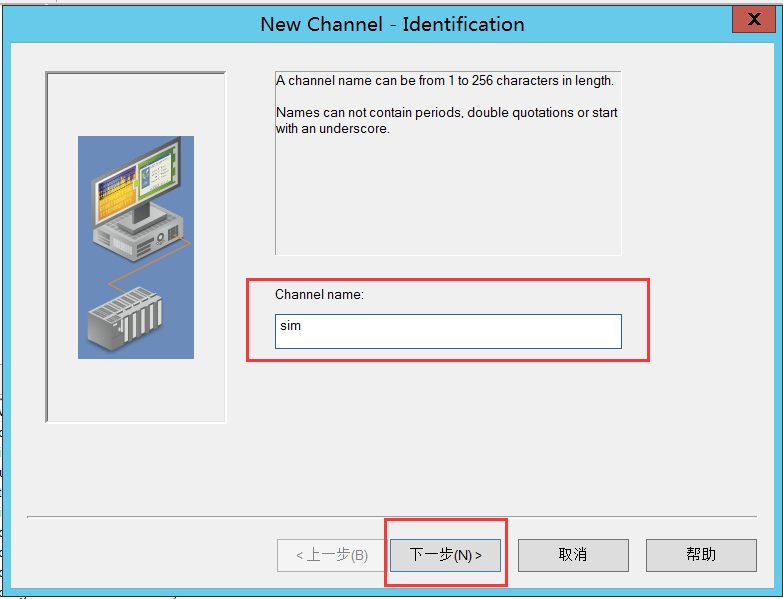Click the PLC rack in the illustration
The image size is (783, 599).
point(124,320)
